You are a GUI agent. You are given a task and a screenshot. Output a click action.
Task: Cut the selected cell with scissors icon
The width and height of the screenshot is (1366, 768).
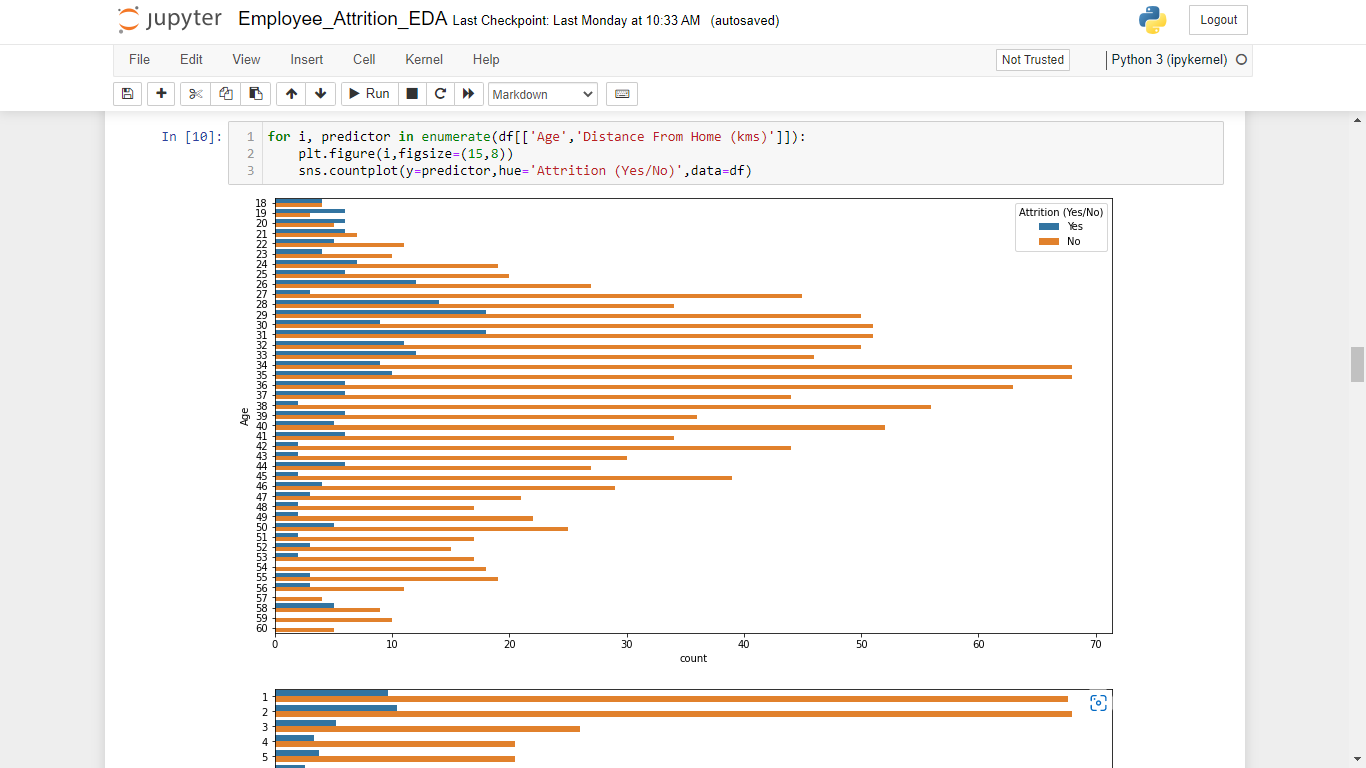195,93
